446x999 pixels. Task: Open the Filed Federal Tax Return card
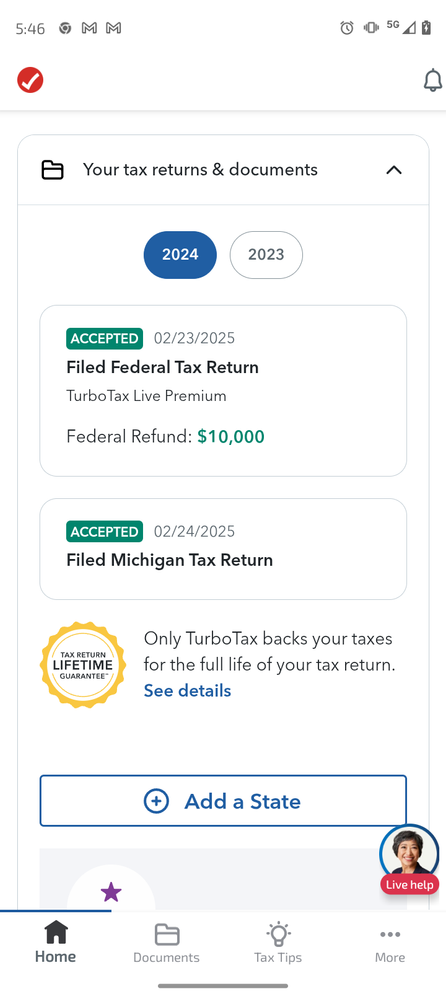tap(223, 391)
